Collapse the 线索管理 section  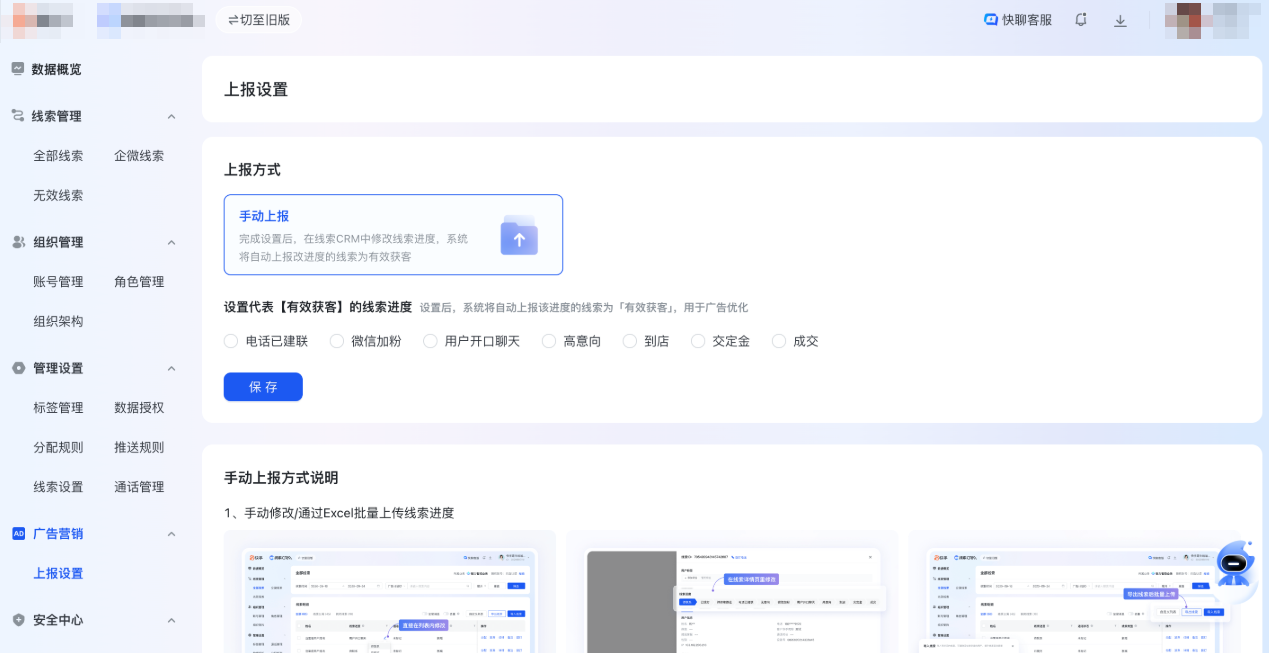point(170,115)
